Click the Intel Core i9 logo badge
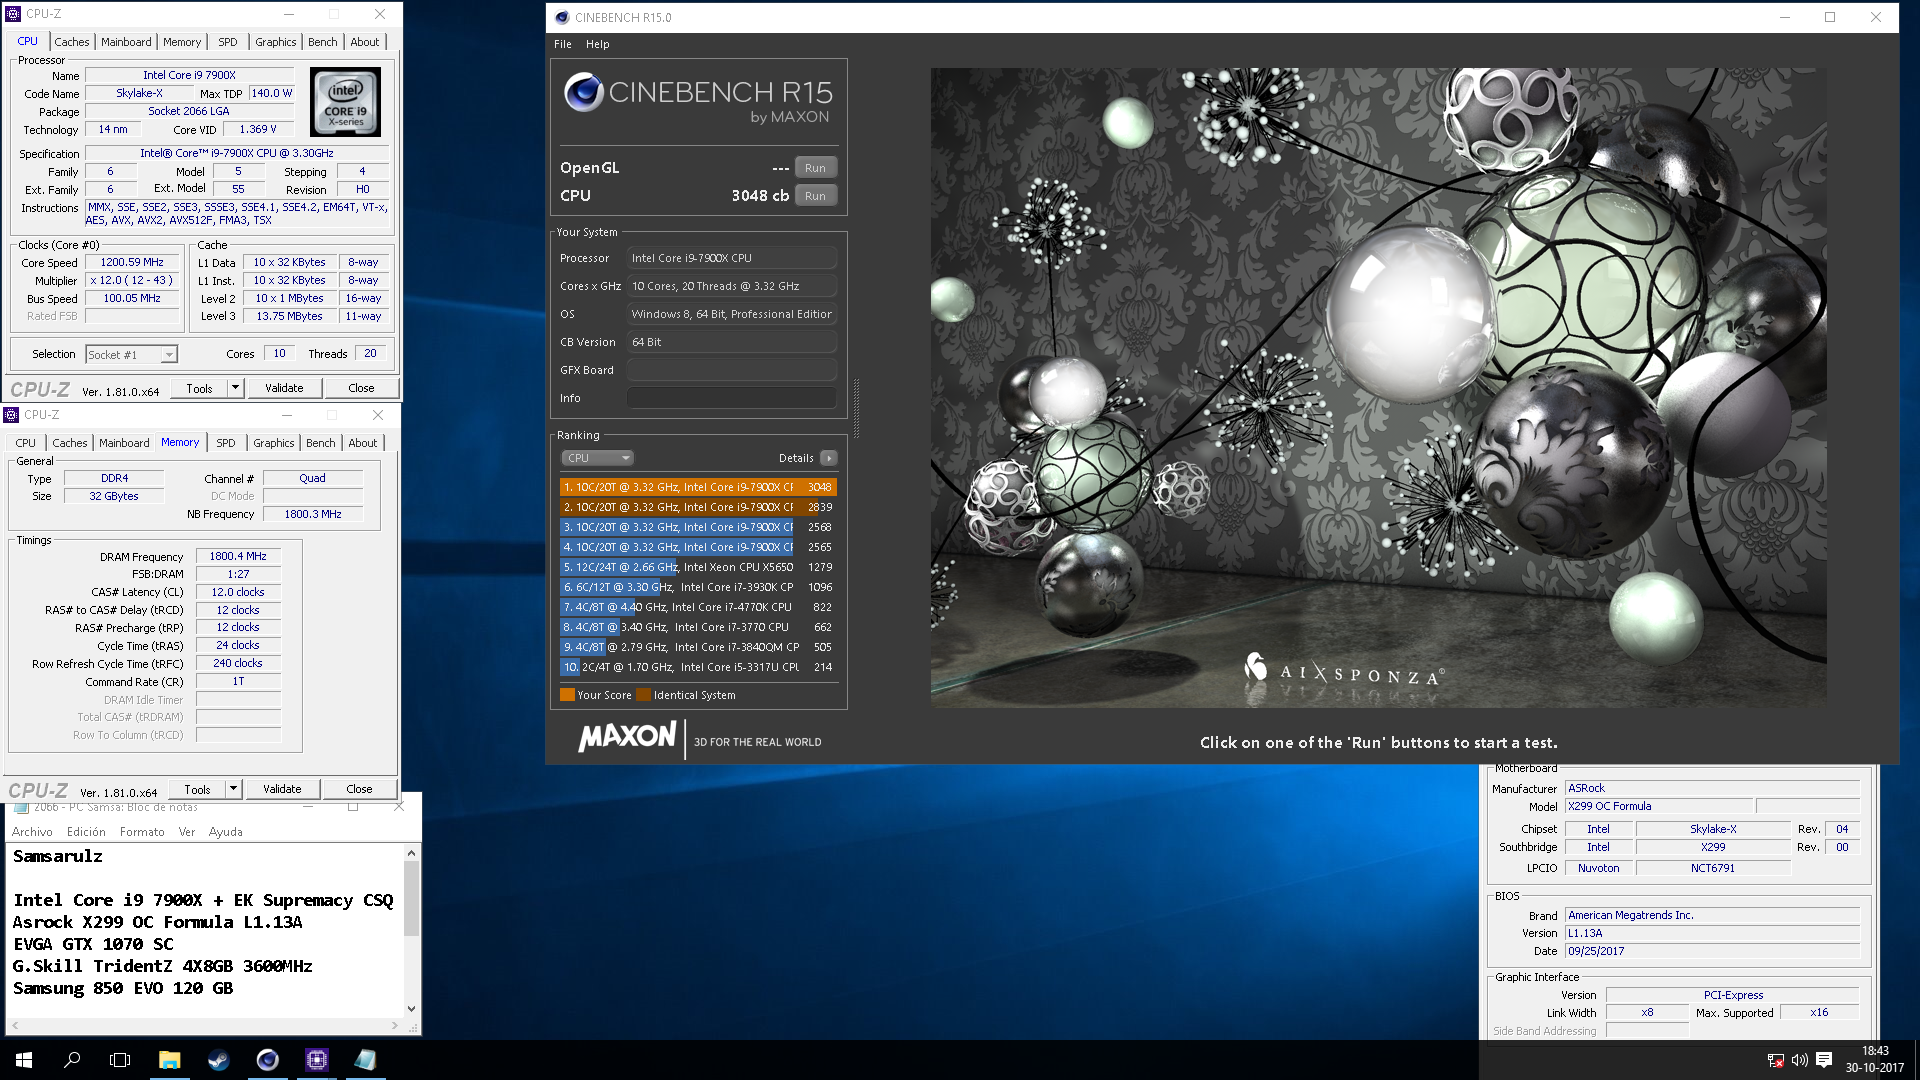The height and width of the screenshot is (1080, 1920). [x=345, y=102]
